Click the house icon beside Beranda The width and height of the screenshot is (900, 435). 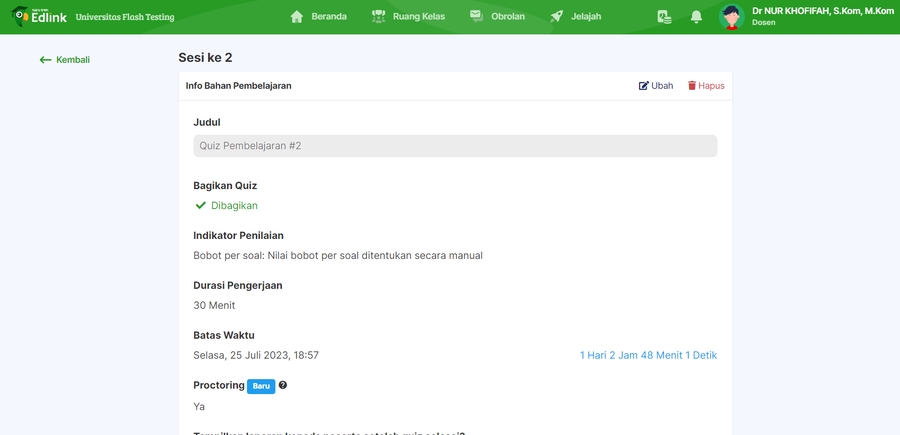tap(296, 17)
